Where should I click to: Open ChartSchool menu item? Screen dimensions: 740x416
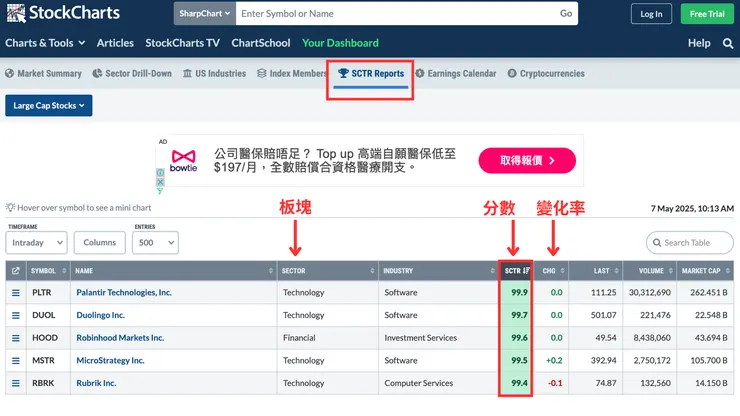point(261,43)
